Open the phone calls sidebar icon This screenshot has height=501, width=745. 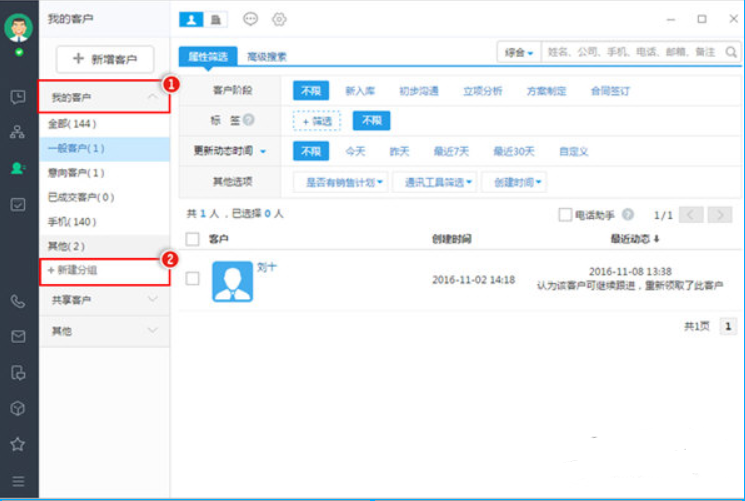[18, 301]
